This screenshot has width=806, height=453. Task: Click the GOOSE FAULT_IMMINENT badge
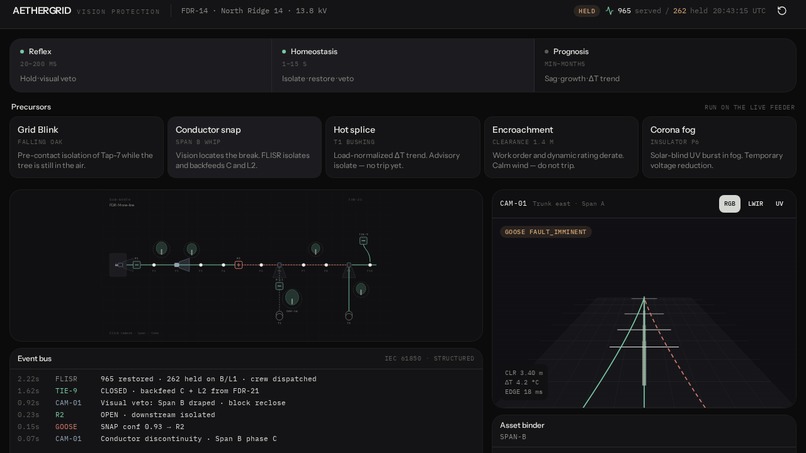click(545, 232)
